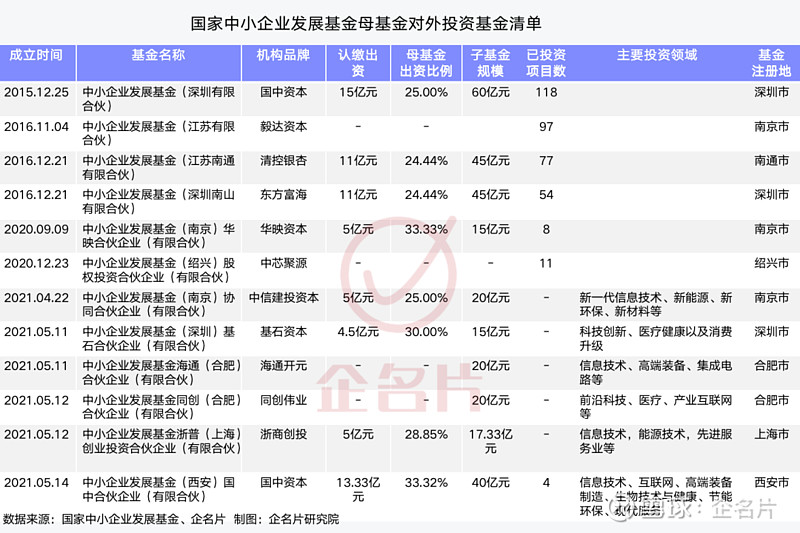
Task: Select registration city 南通市
Action: click(771, 161)
